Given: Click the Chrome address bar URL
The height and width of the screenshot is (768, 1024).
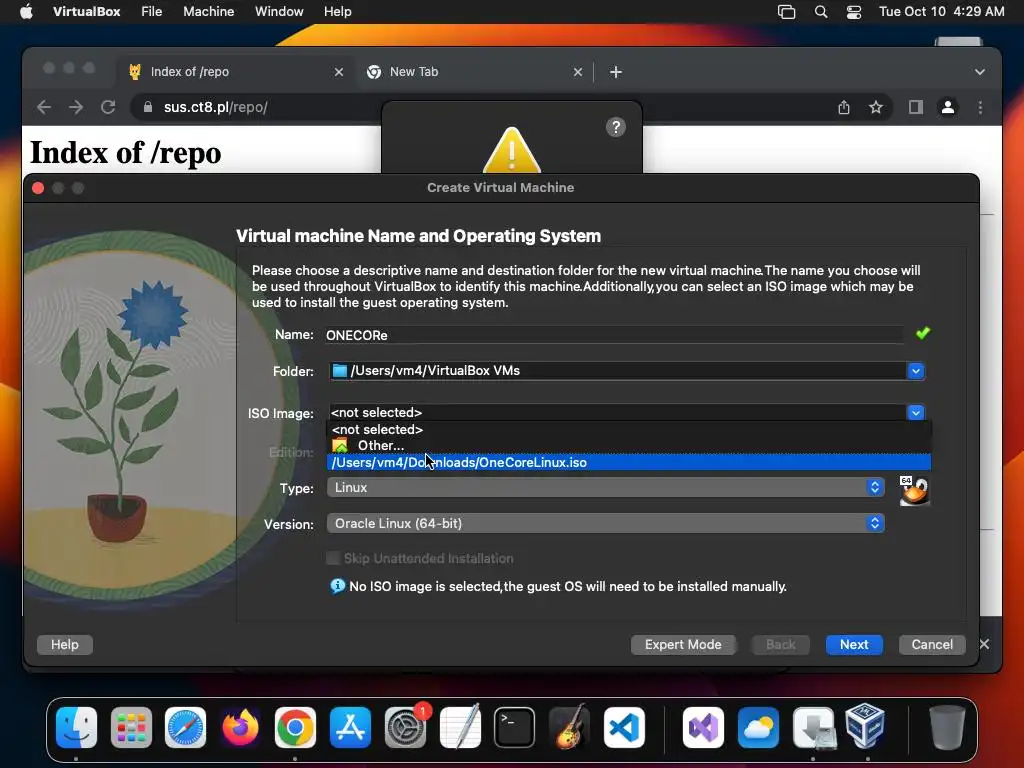Looking at the screenshot, I should [216, 107].
